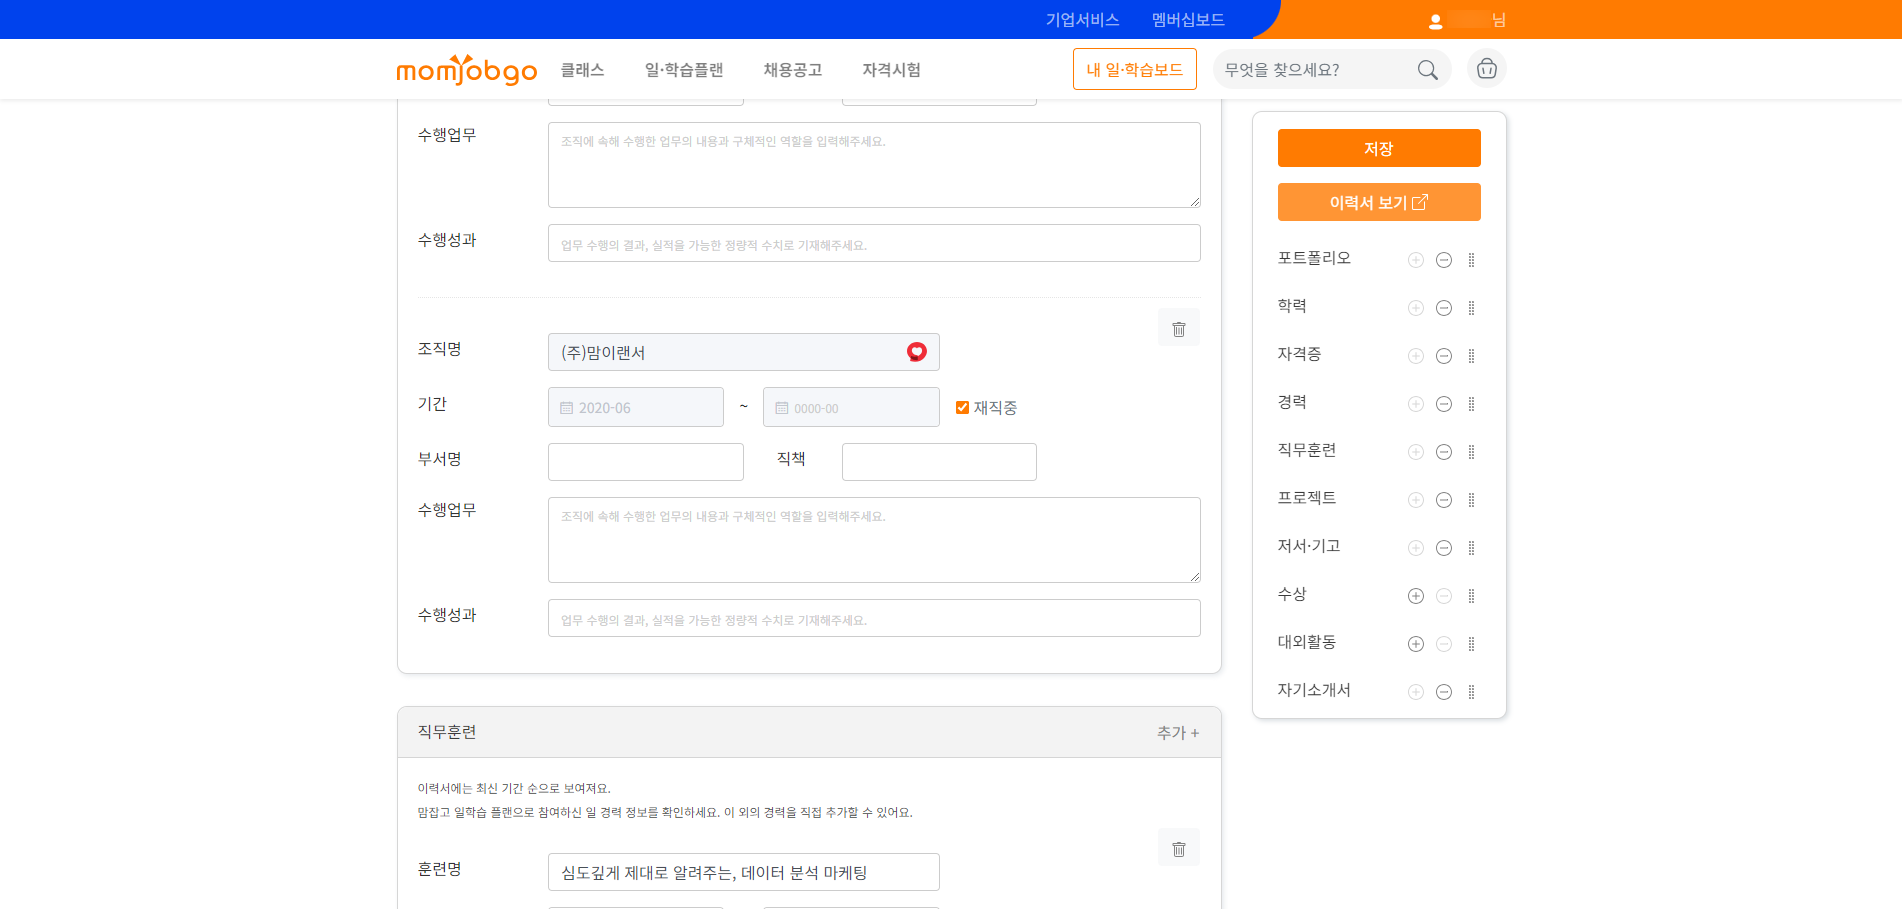
Task: Open the end date picker 0000-00
Action: (x=850, y=408)
